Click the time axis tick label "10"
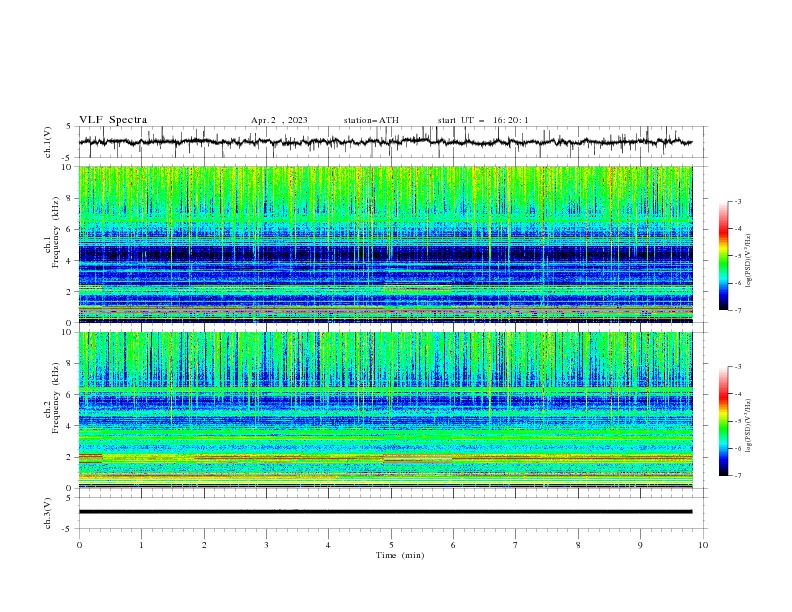The height and width of the screenshot is (612, 792). point(703,545)
